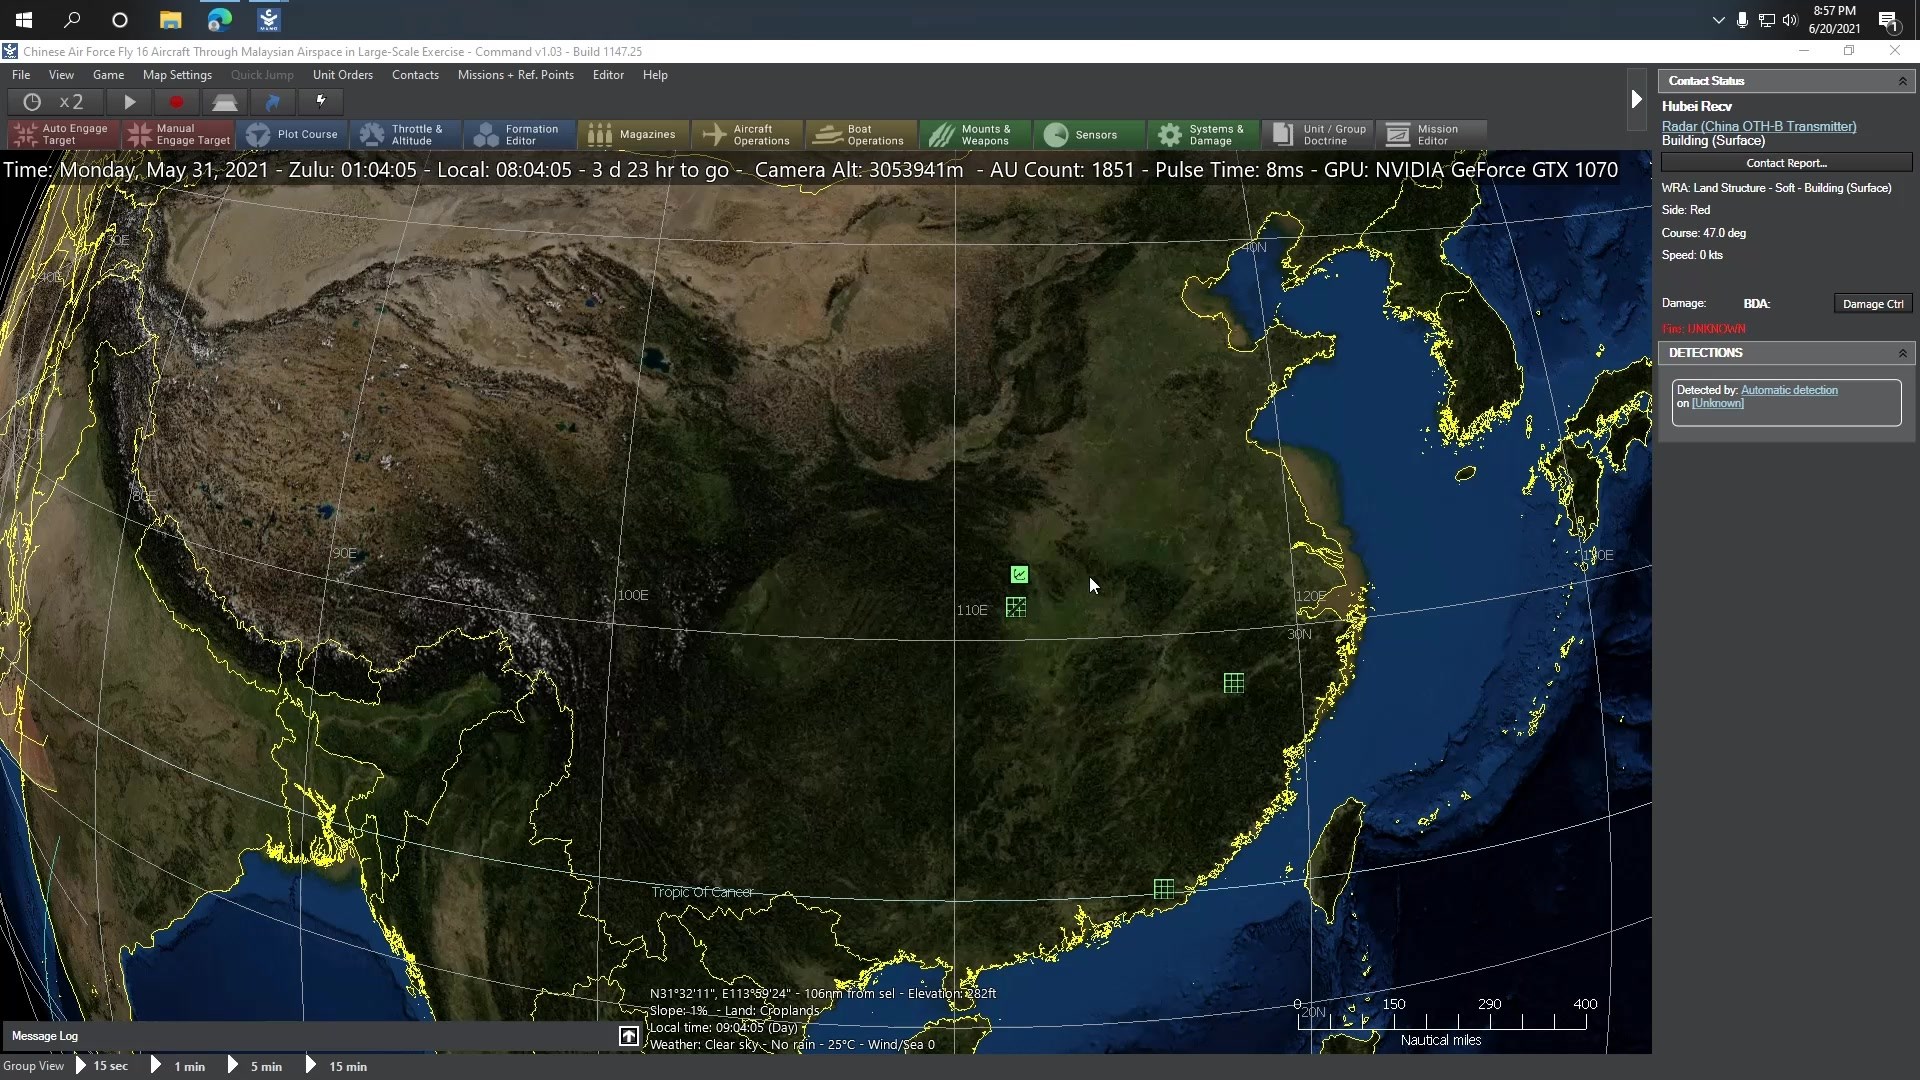1920x1080 pixels.
Task: Advance the simulation by 5 min
Action: 255,1066
